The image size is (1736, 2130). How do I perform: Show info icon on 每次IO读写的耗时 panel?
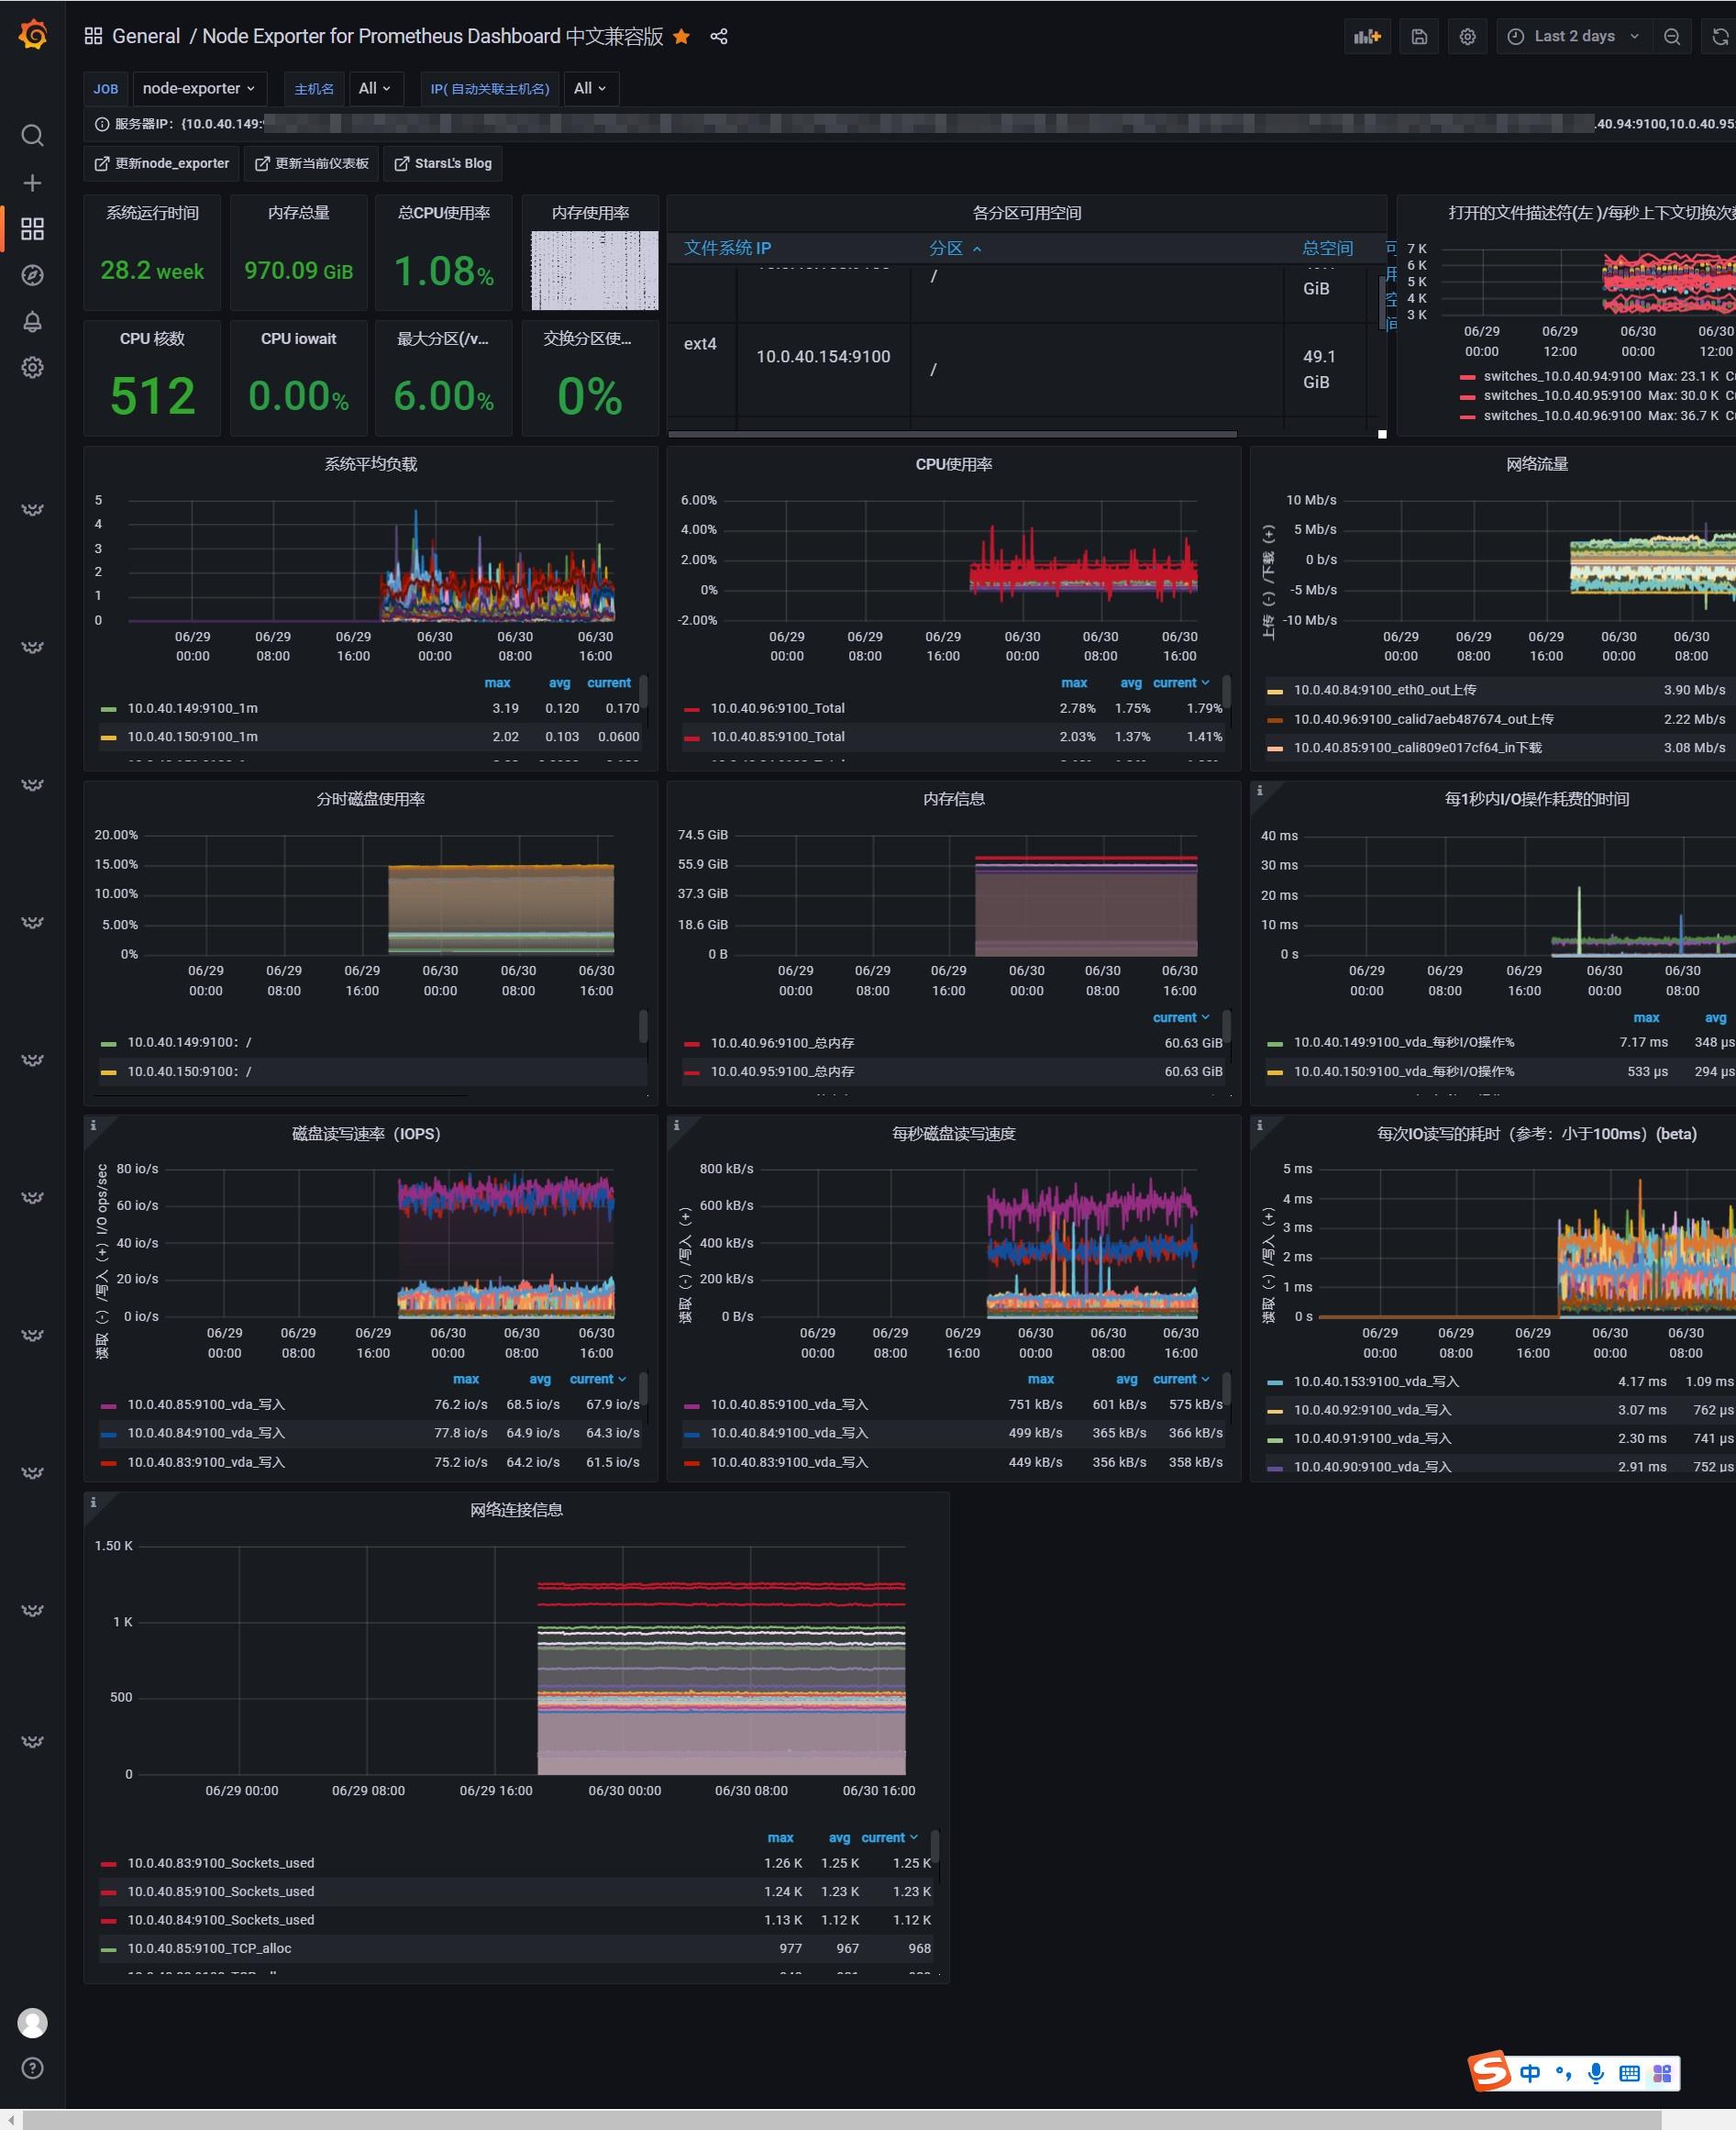pyautogui.click(x=1259, y=1125)
